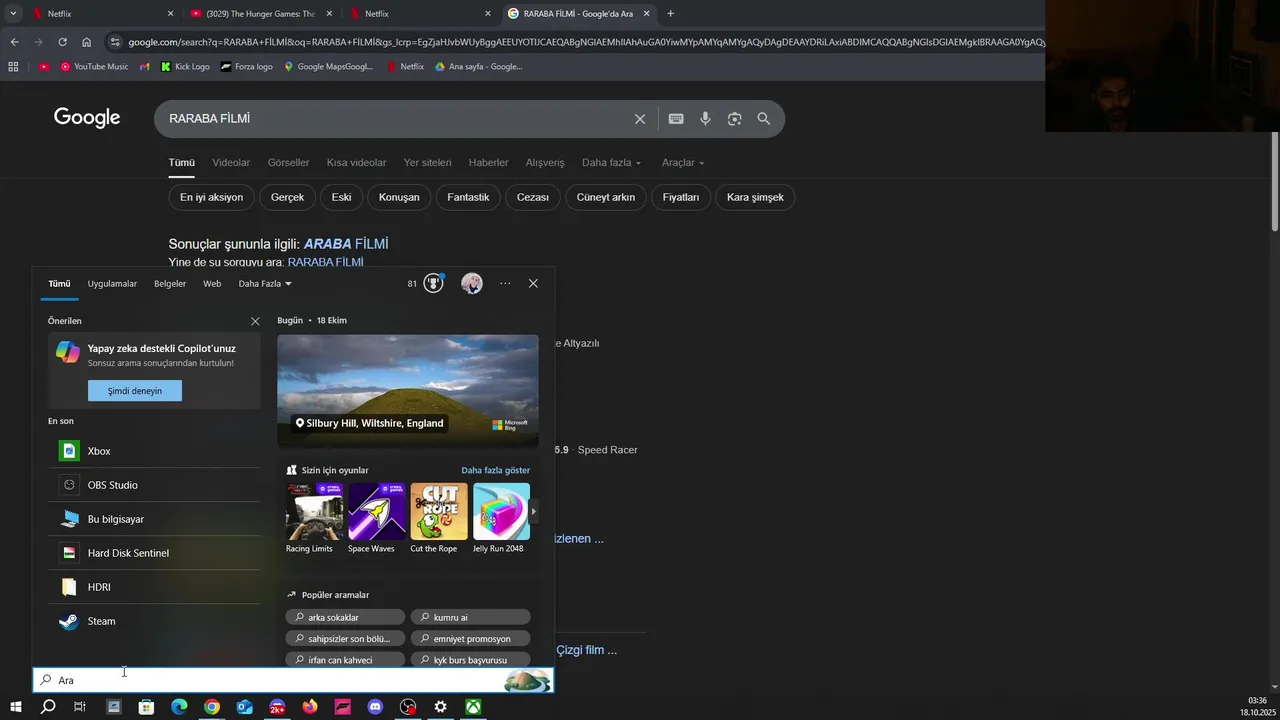The image size is (1280, 720).
Task: Open Xbox from recent apps list
Action: [154, 451]
